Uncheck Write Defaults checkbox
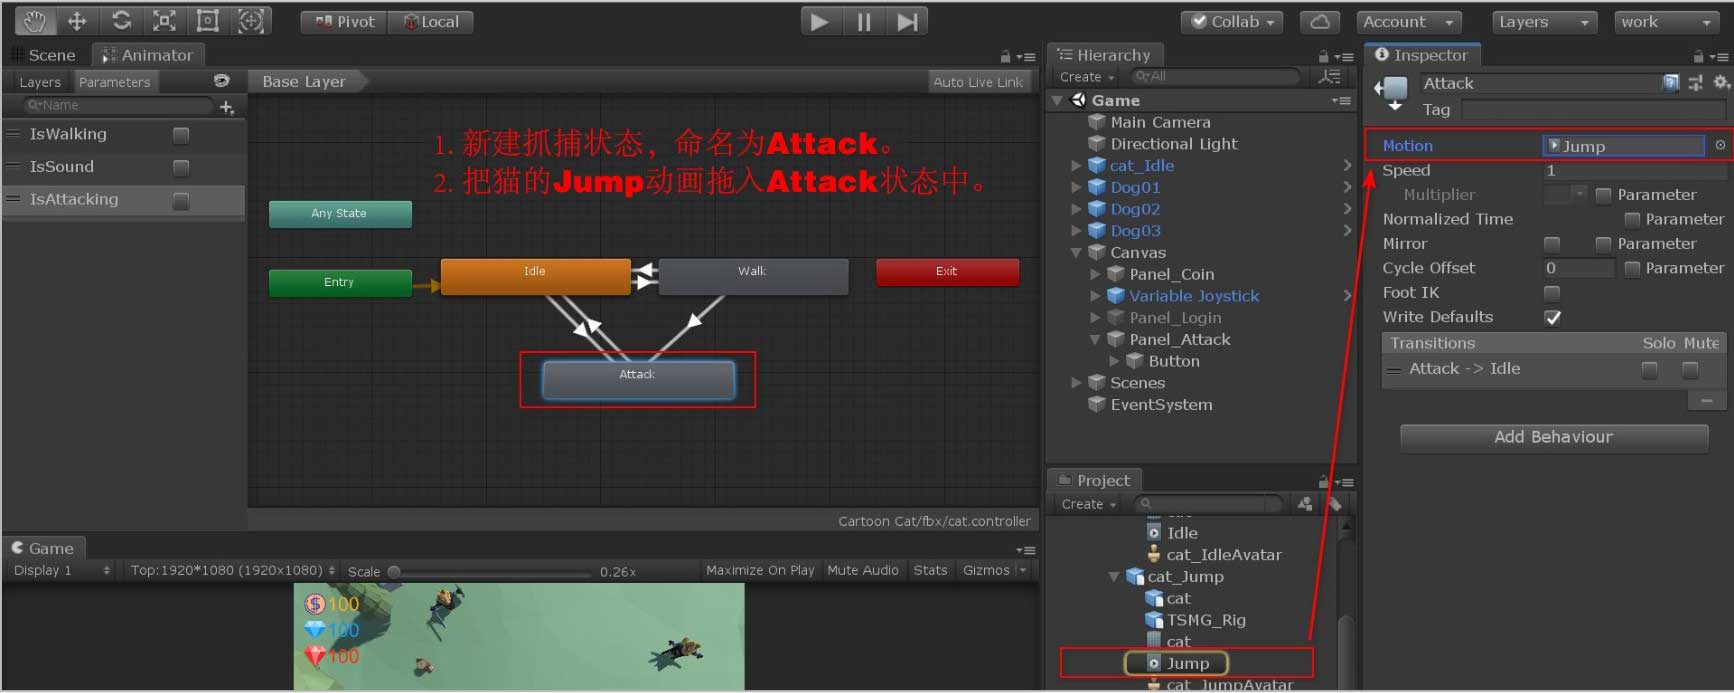 pyautogui.click(x=1552, y=317)
